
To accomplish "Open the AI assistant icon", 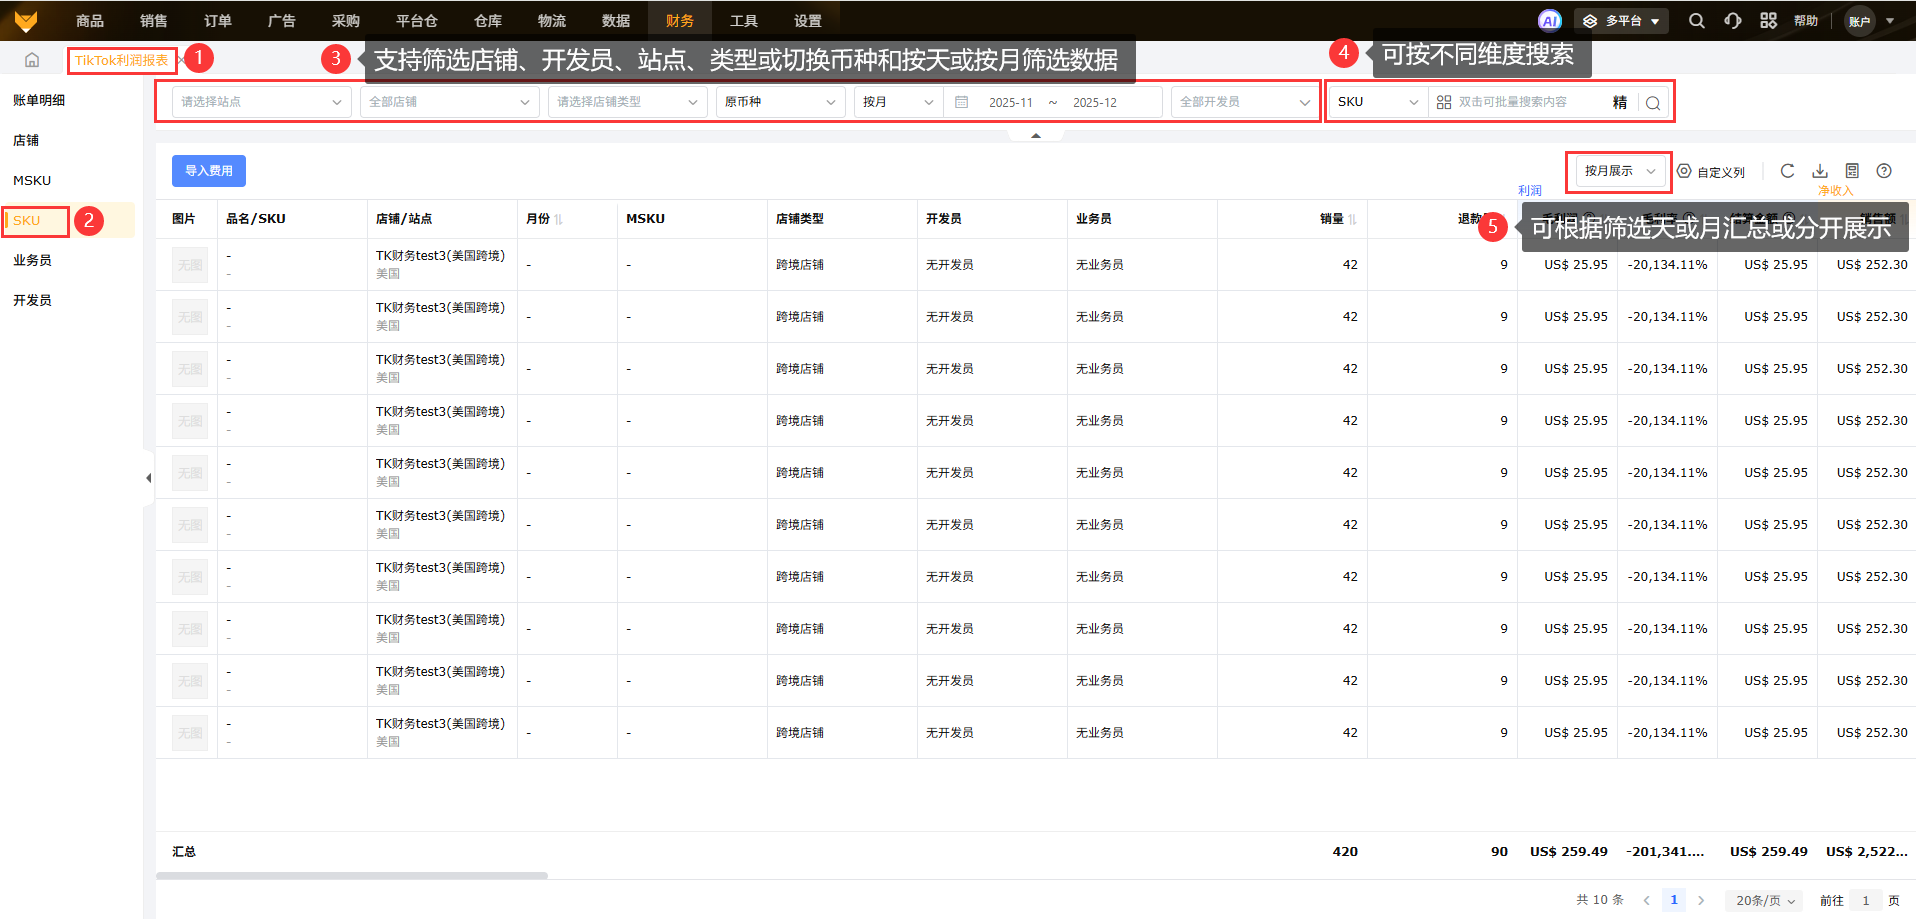I will (1549, 20).
